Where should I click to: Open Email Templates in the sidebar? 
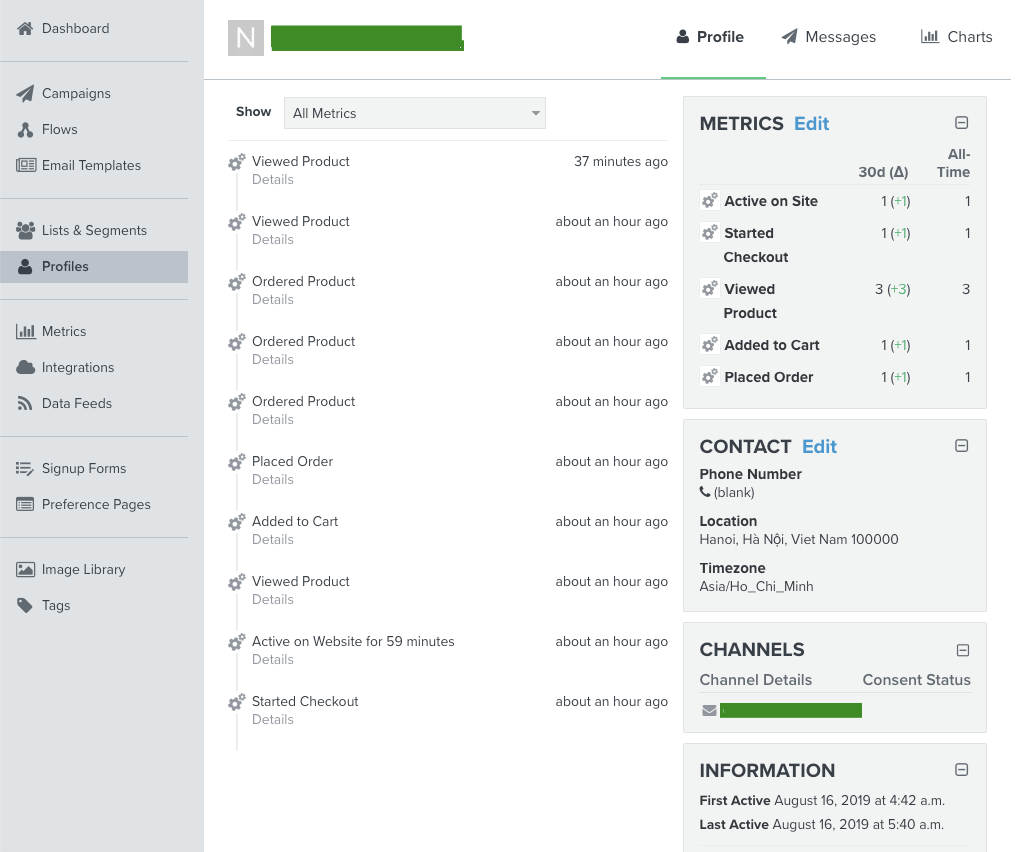pos(91,165)
